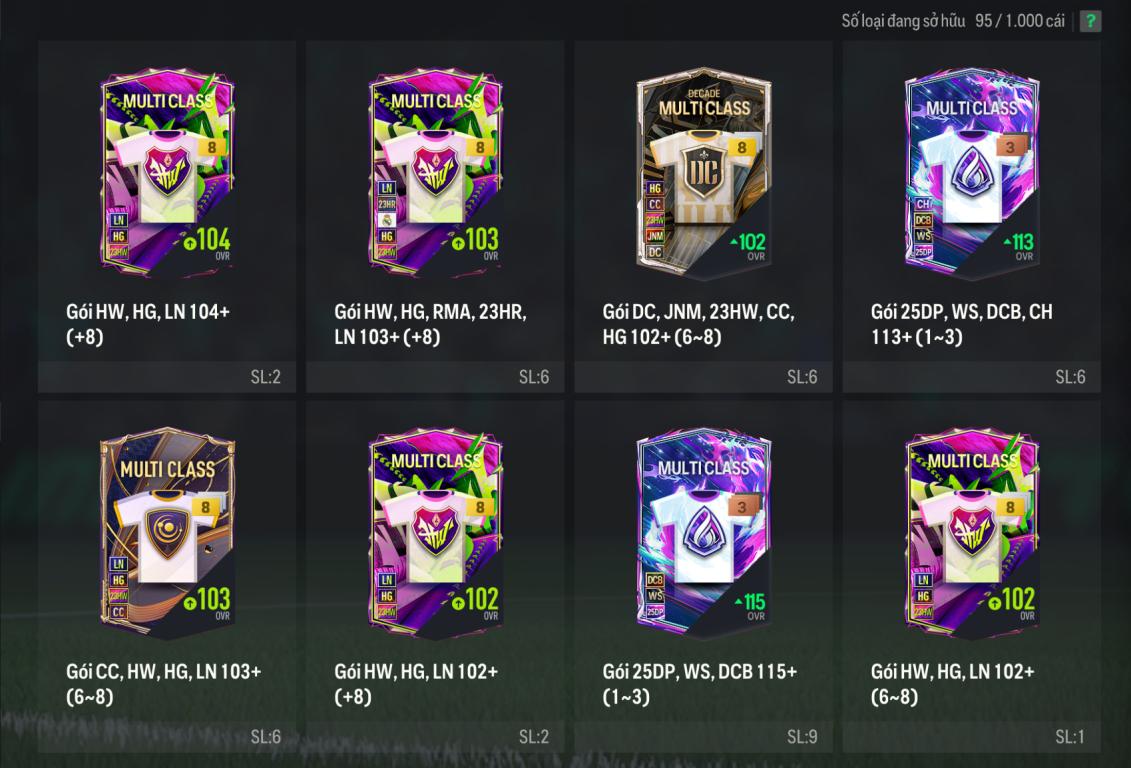The height and width of the screenshot is (768, 1131).
Task: Click the +8 gold badge on the 104 OVR card
Action: (211, 147)
